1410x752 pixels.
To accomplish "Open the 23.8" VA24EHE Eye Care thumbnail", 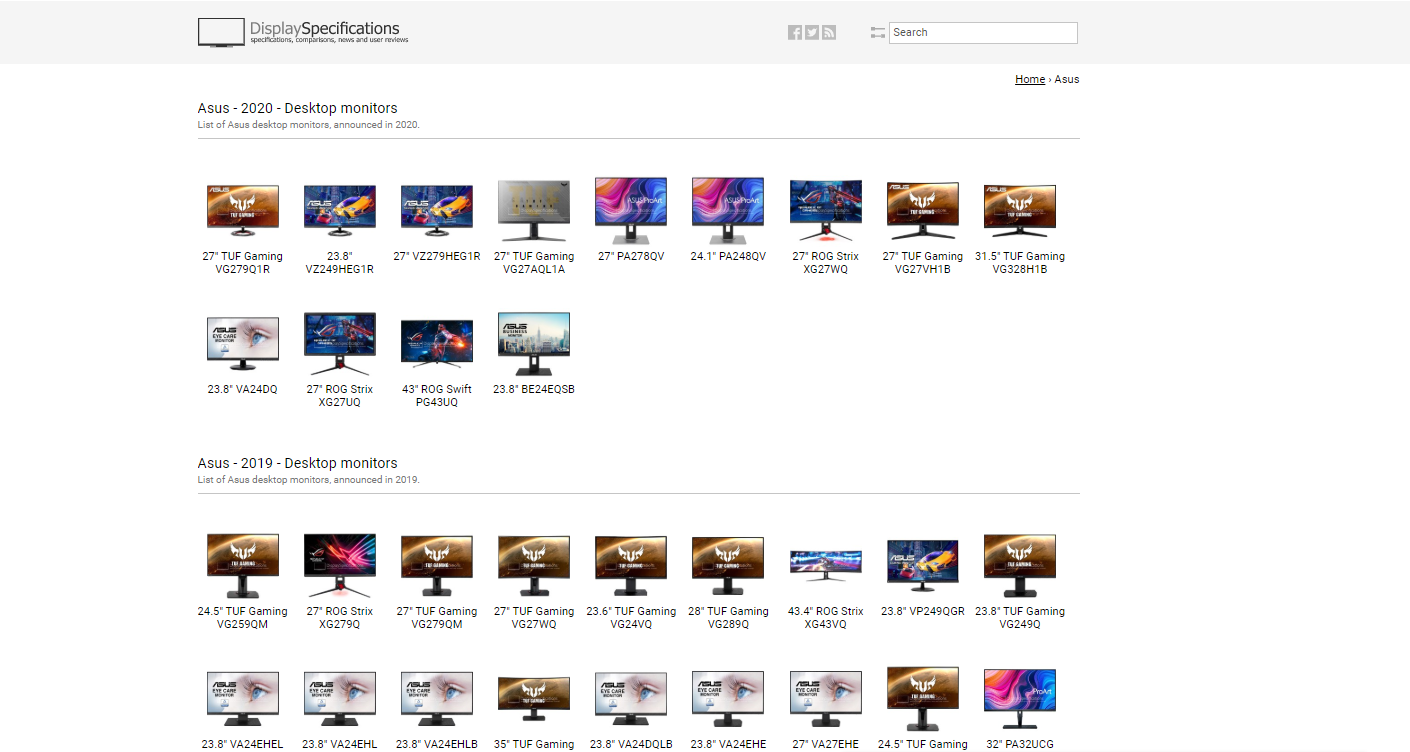I will 728,697.
